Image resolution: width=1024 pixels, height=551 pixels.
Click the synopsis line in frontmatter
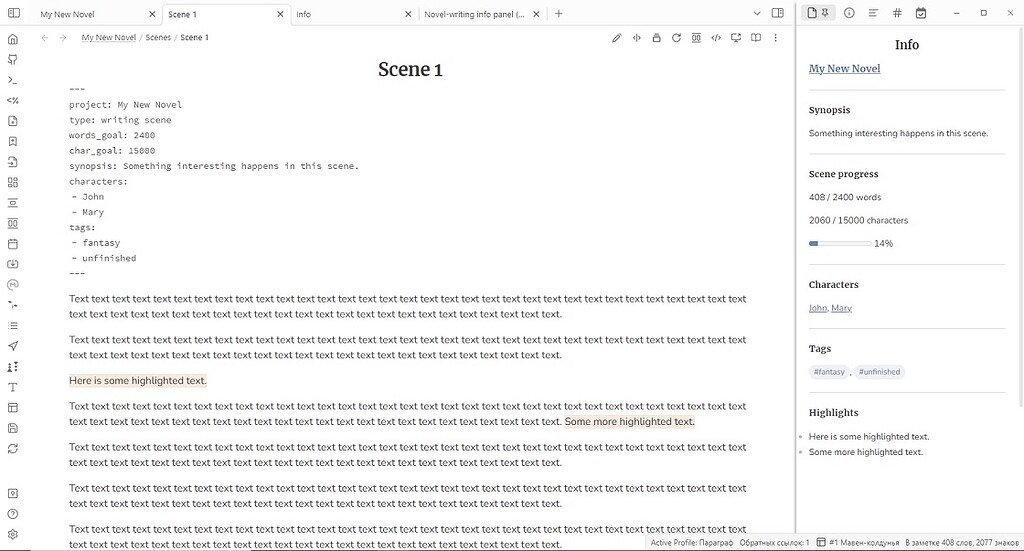pos(214,166)
